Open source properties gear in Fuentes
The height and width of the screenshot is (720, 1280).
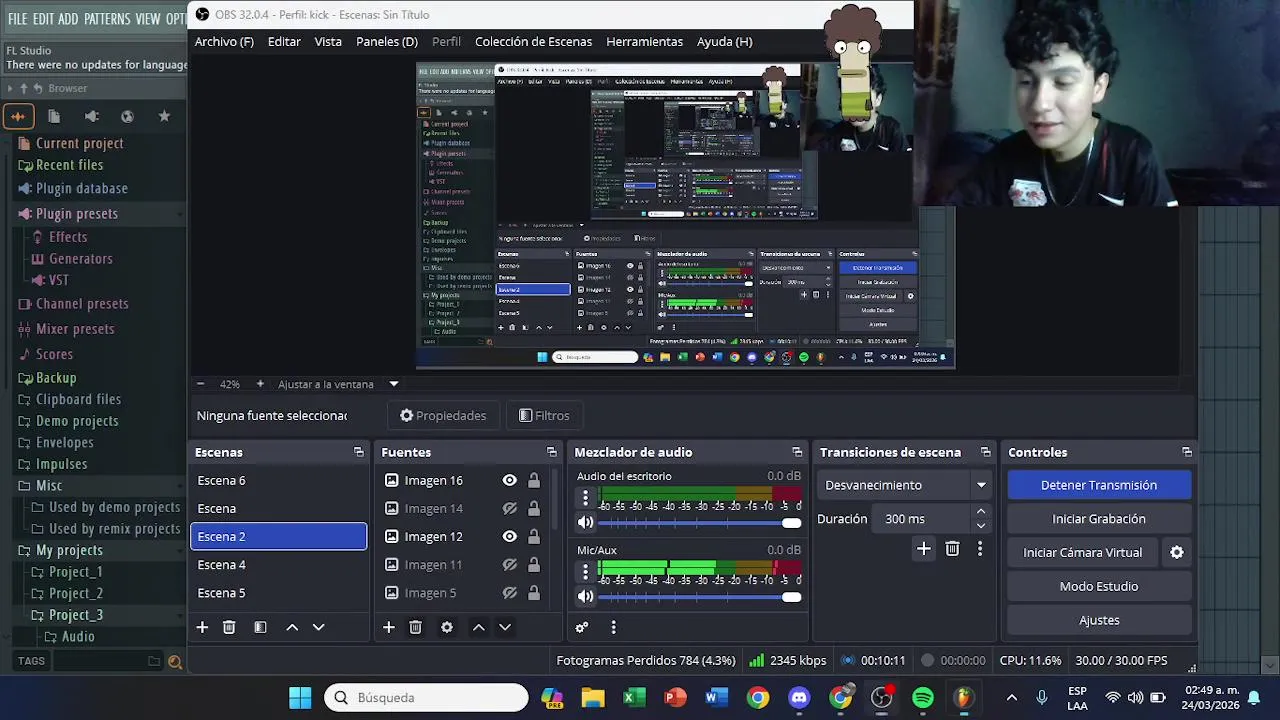447,627
